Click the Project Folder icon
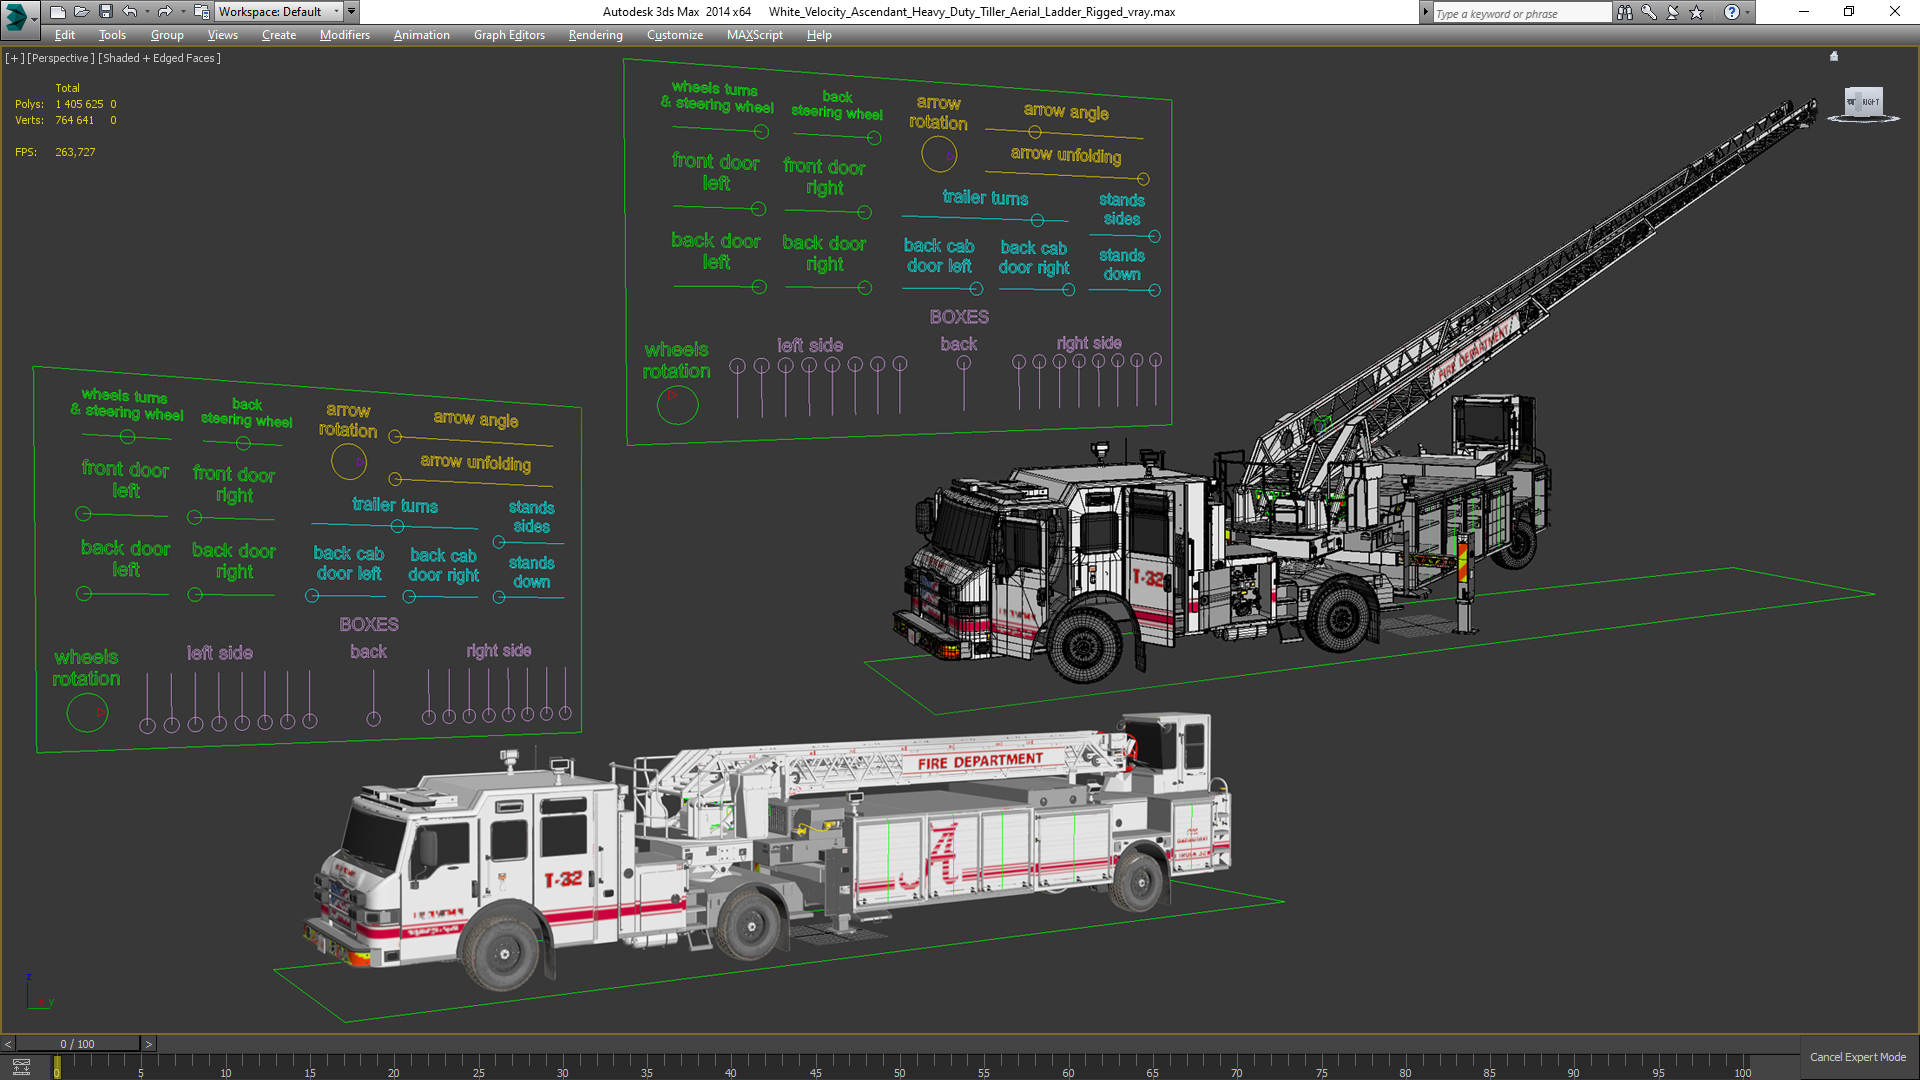Viewport: 1920px width, 1080px height. (201, 12)
